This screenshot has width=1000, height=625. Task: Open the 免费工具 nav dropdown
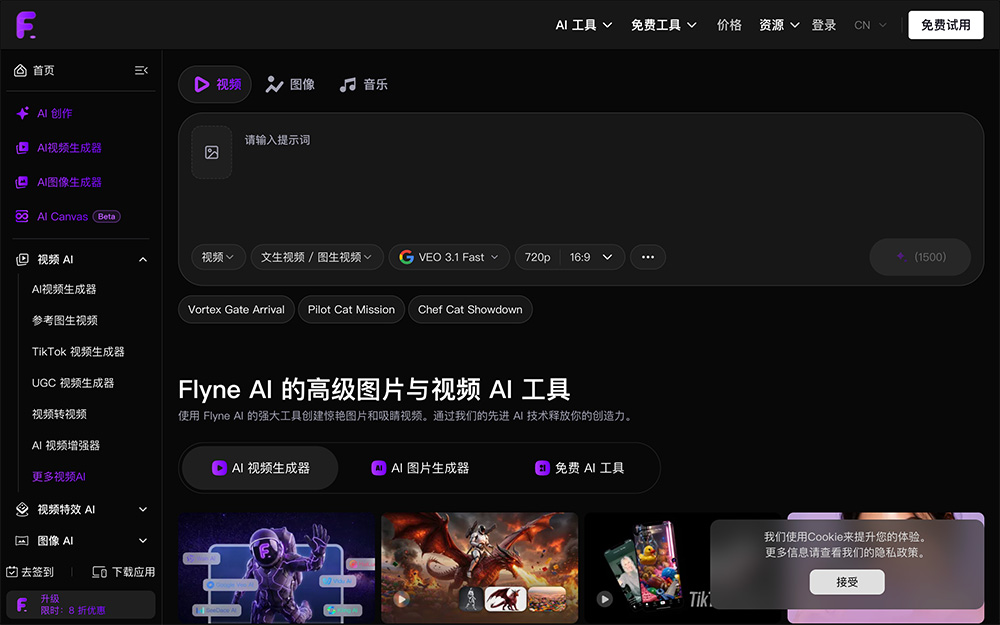pos(663,25)
